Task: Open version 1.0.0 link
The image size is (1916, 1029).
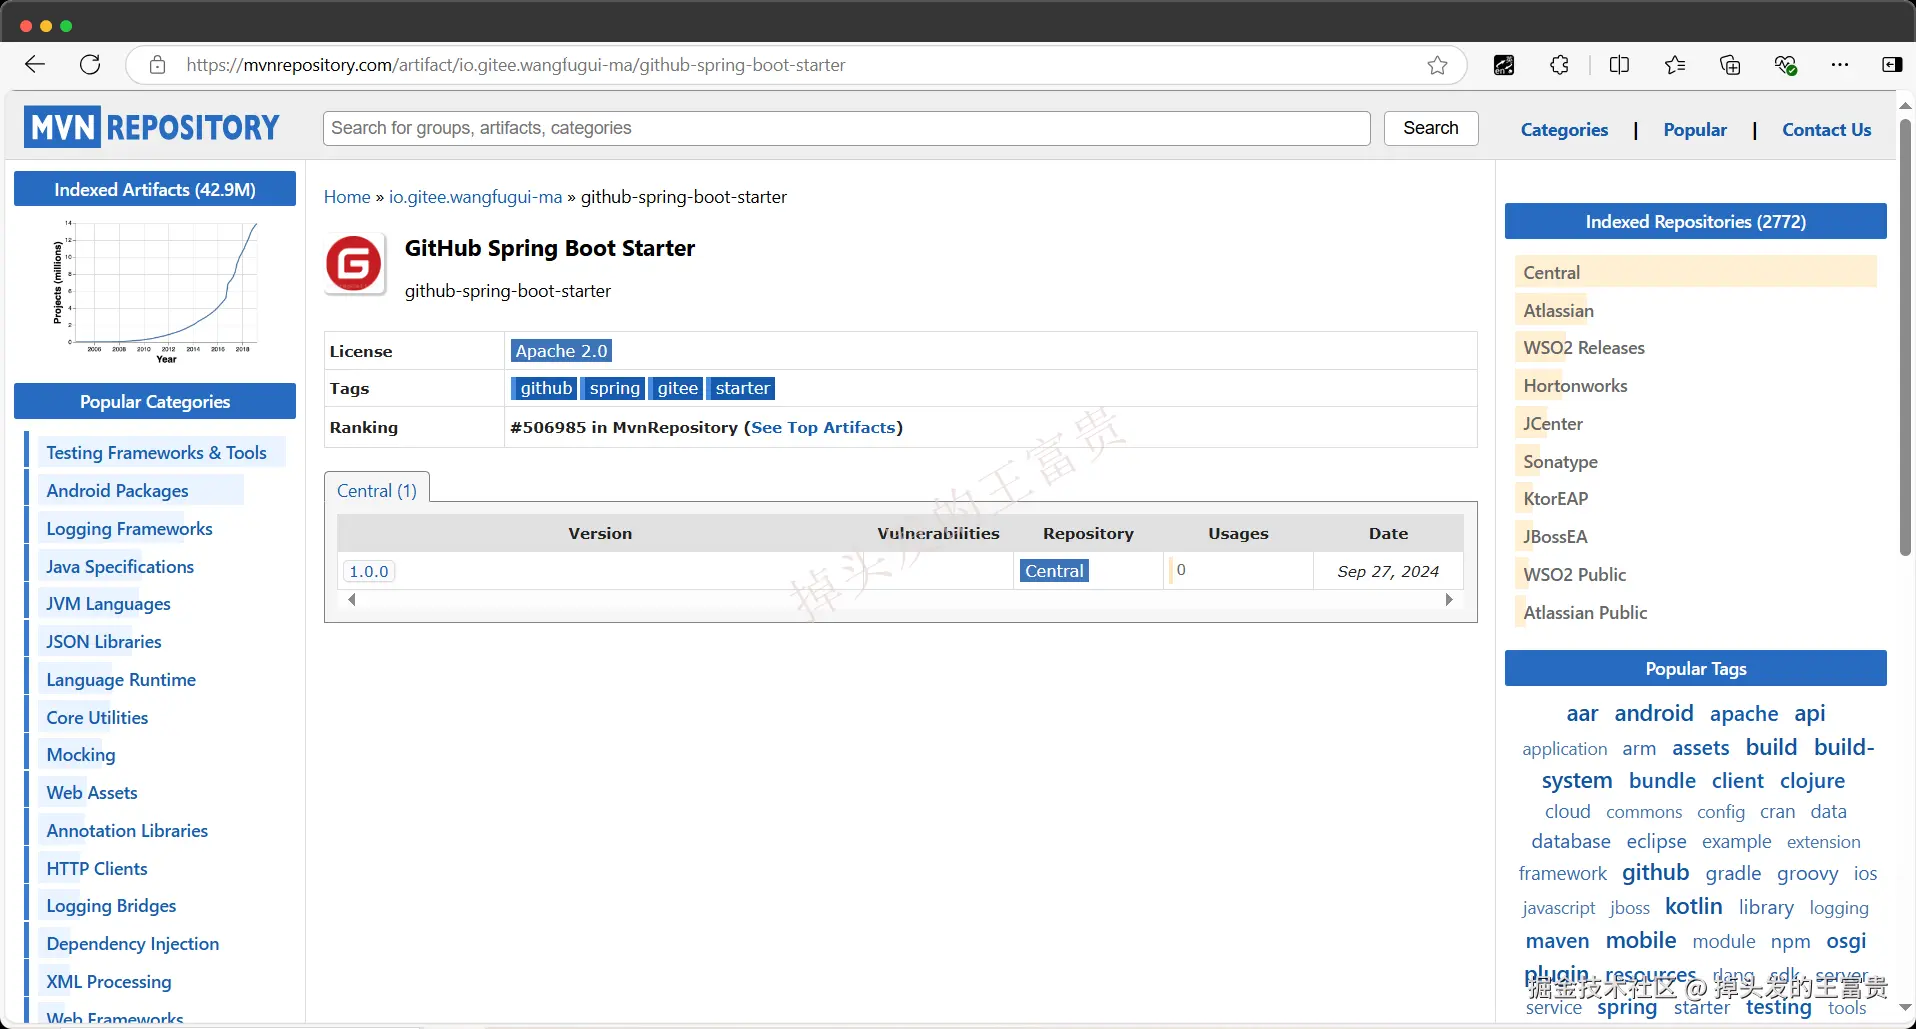Action: [x=369, y=571]
